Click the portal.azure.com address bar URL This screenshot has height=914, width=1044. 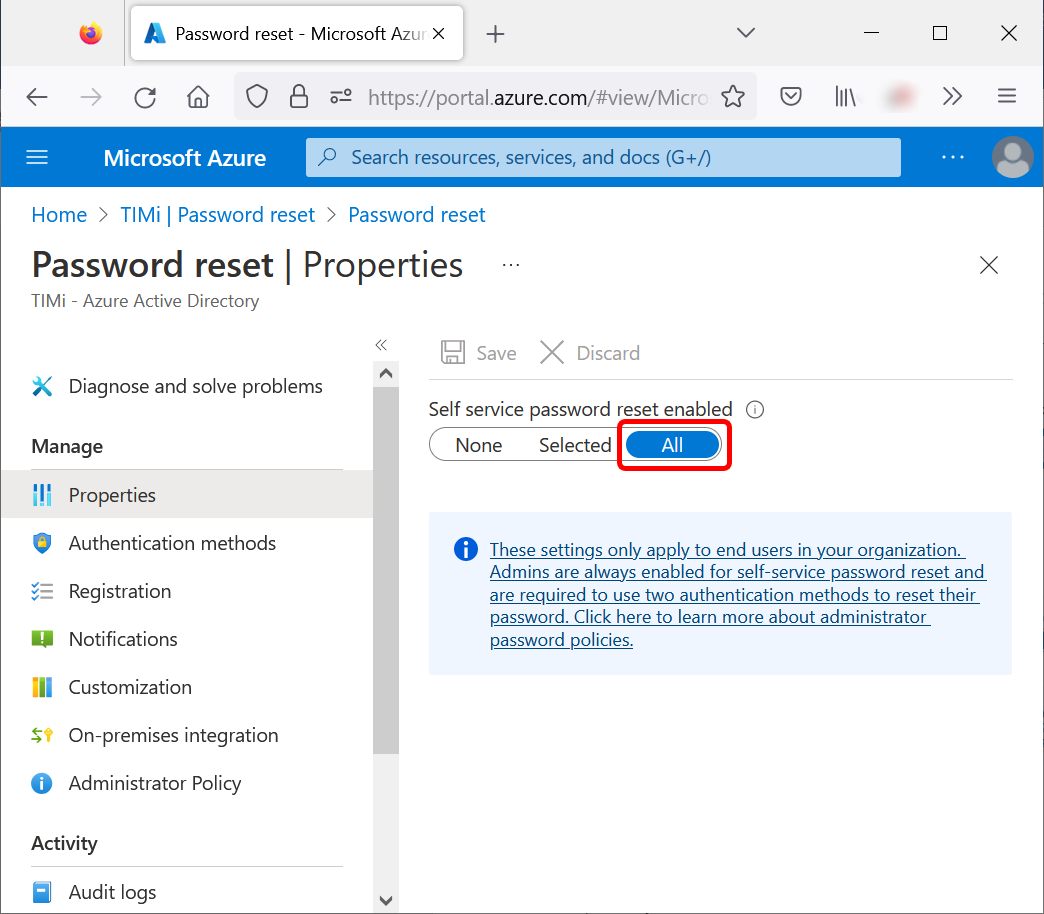[x=537, y=97]
